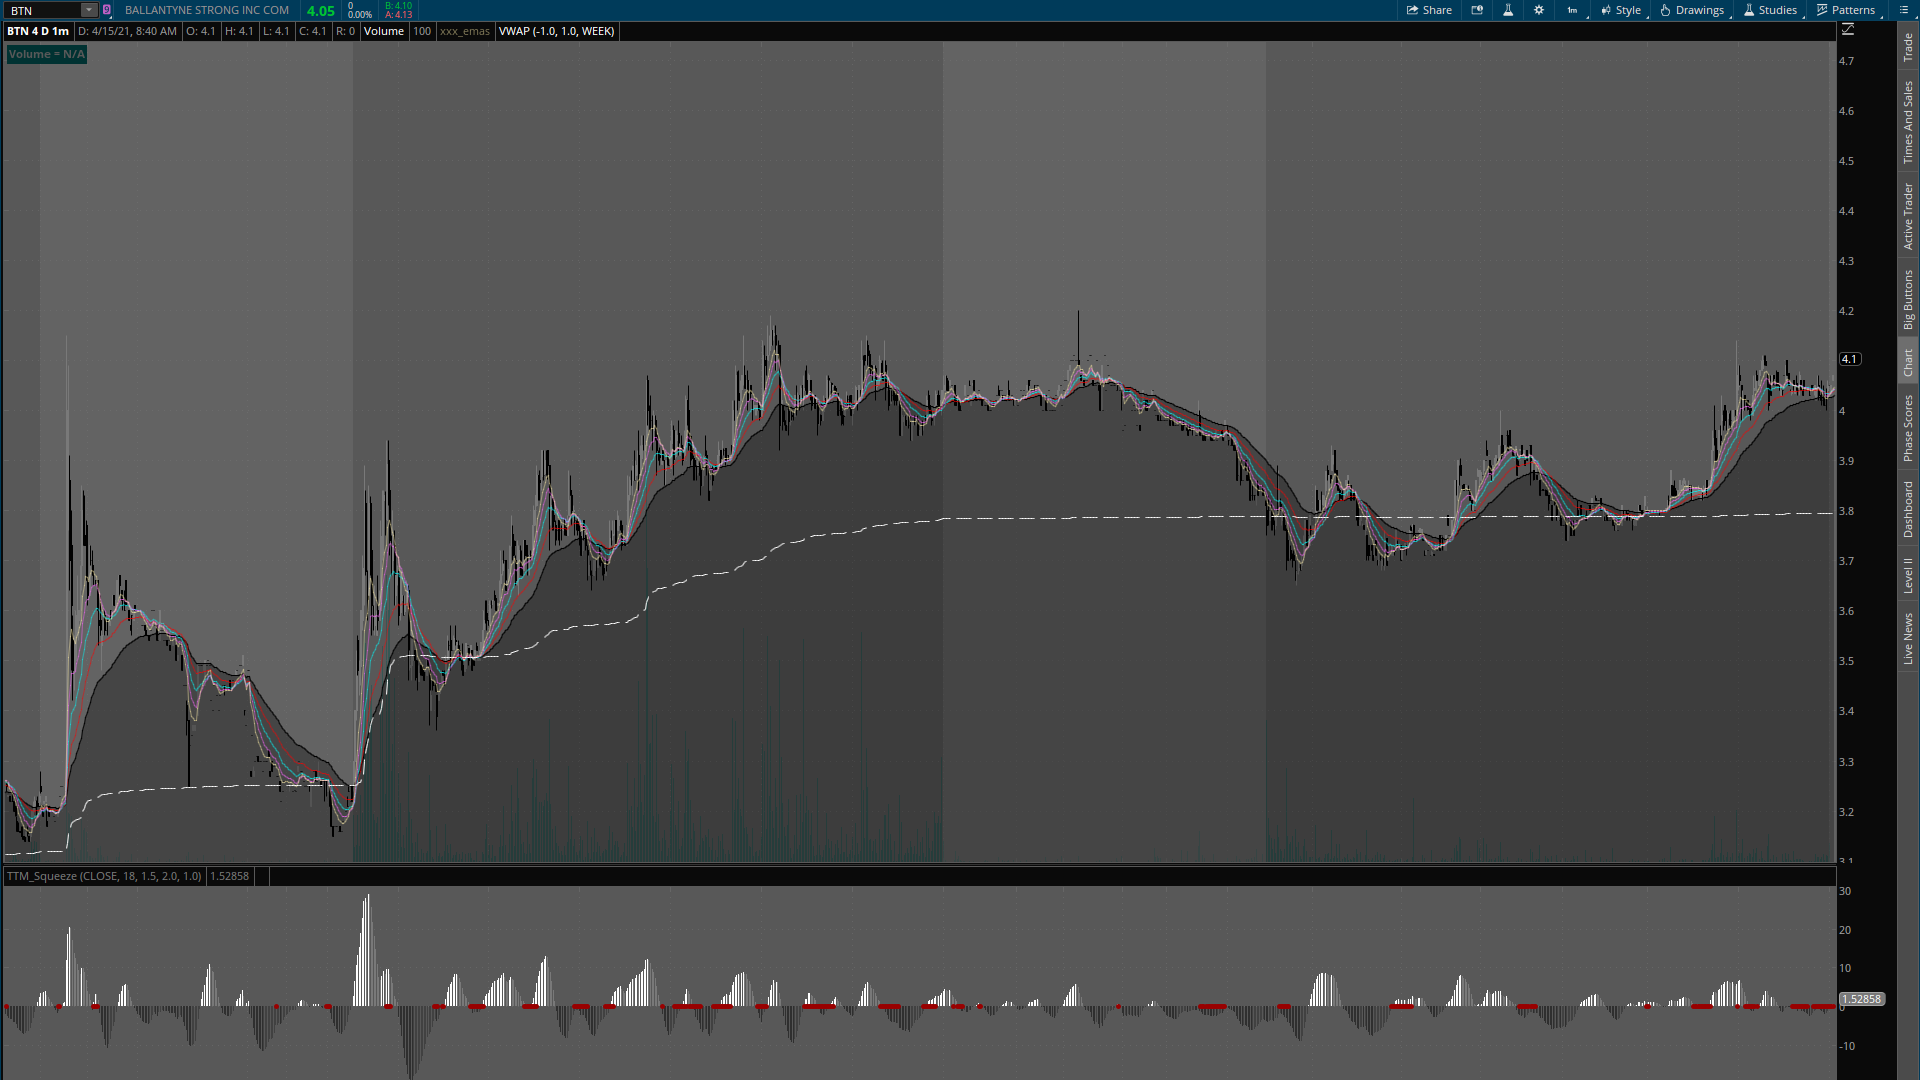Click the Live News sidebar tab
1920x1080 pixels.
[1908, 639]
